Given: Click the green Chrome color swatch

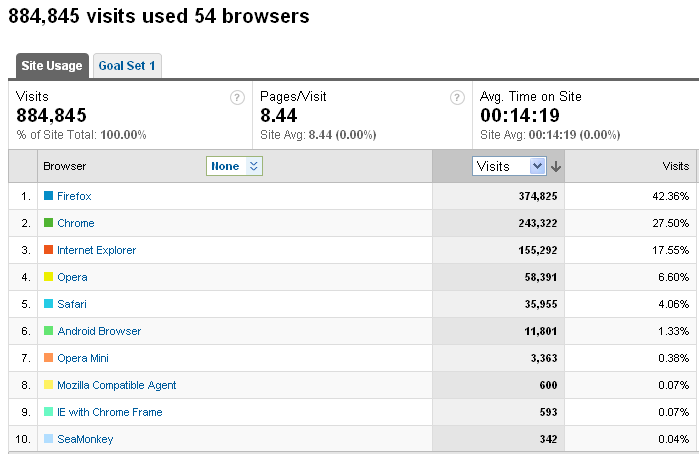Looking at the screenshot, I should 49,223.
